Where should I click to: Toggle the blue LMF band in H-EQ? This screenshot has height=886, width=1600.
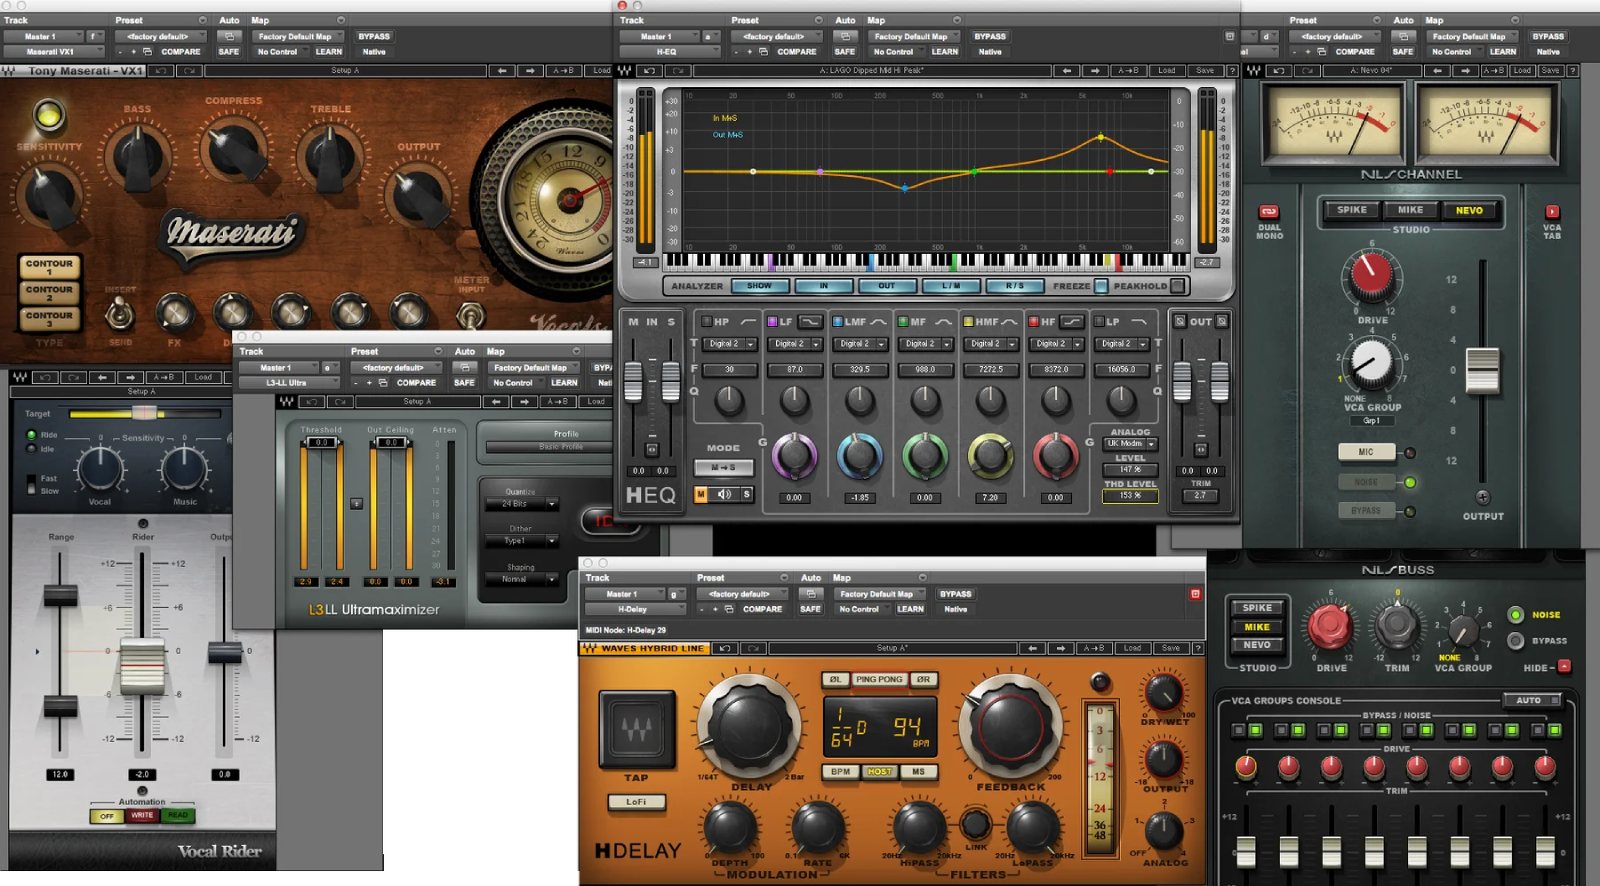838,322
